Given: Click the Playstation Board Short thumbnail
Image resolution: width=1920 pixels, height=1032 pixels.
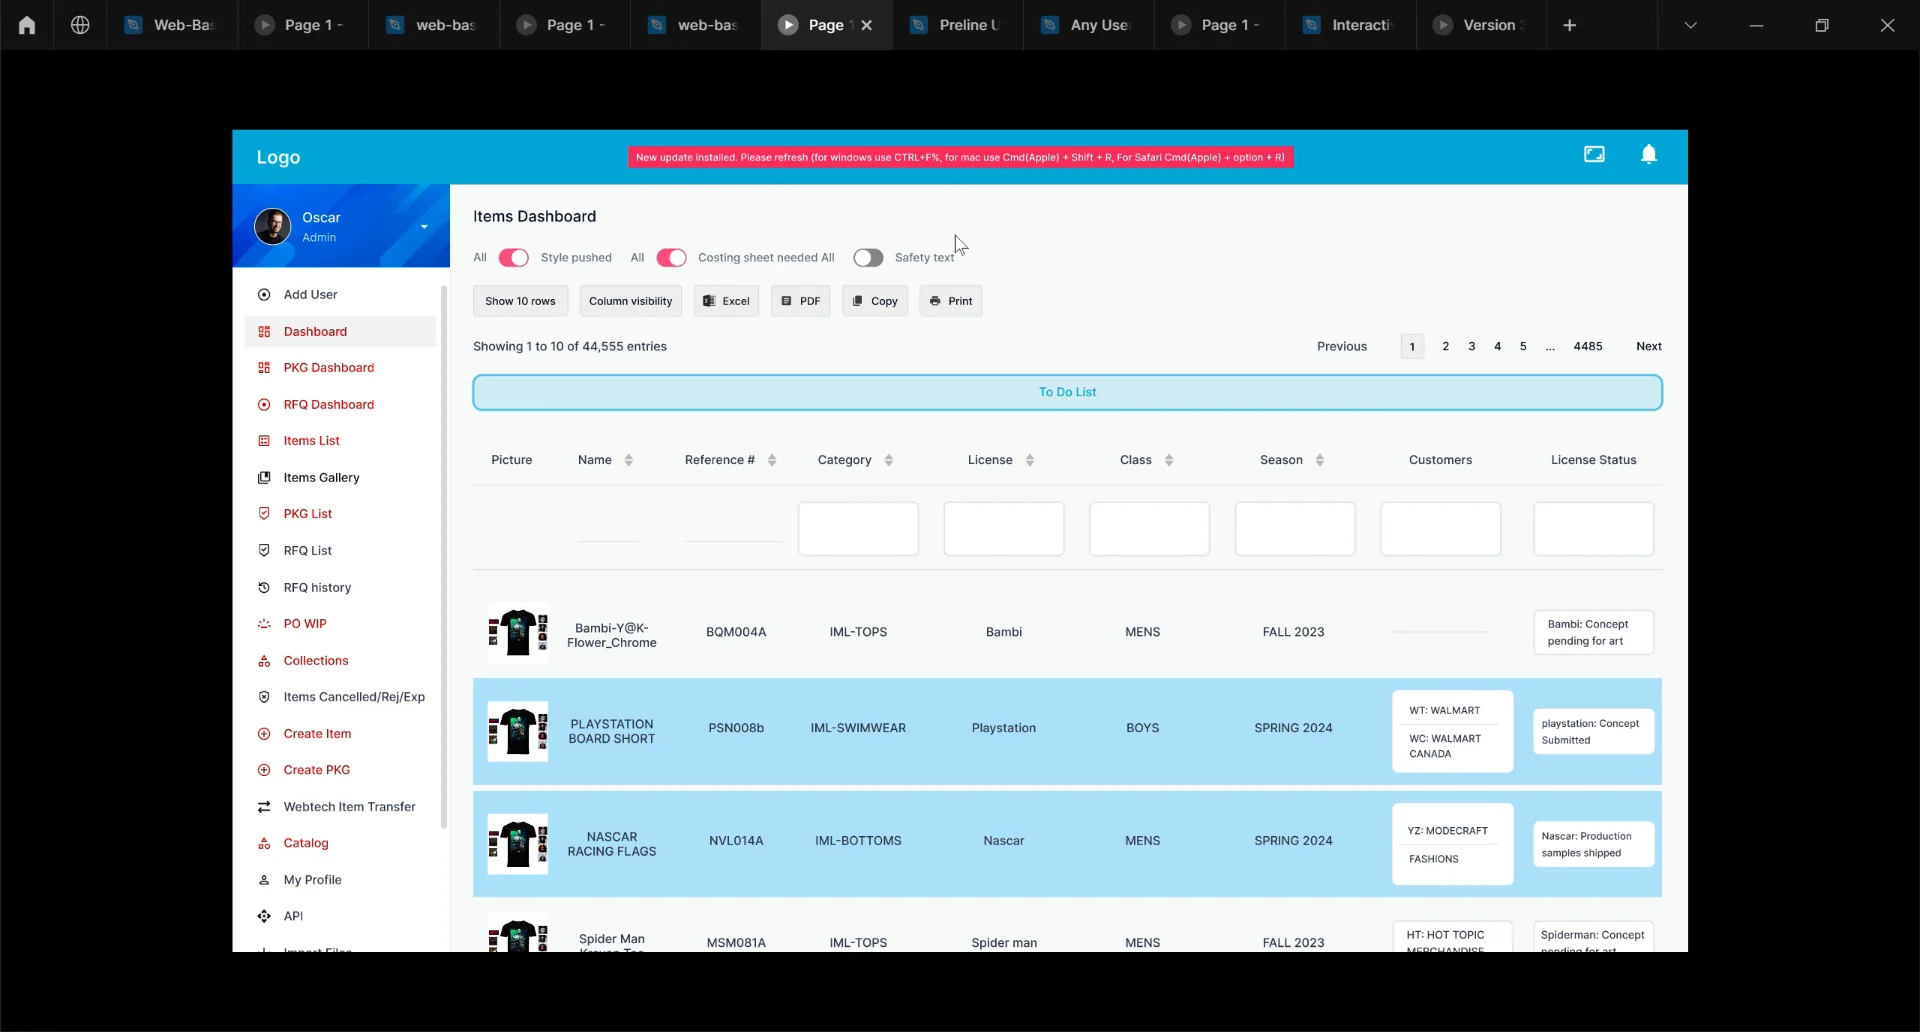Looking at the screenshot, I should click(x=517, y=732).
